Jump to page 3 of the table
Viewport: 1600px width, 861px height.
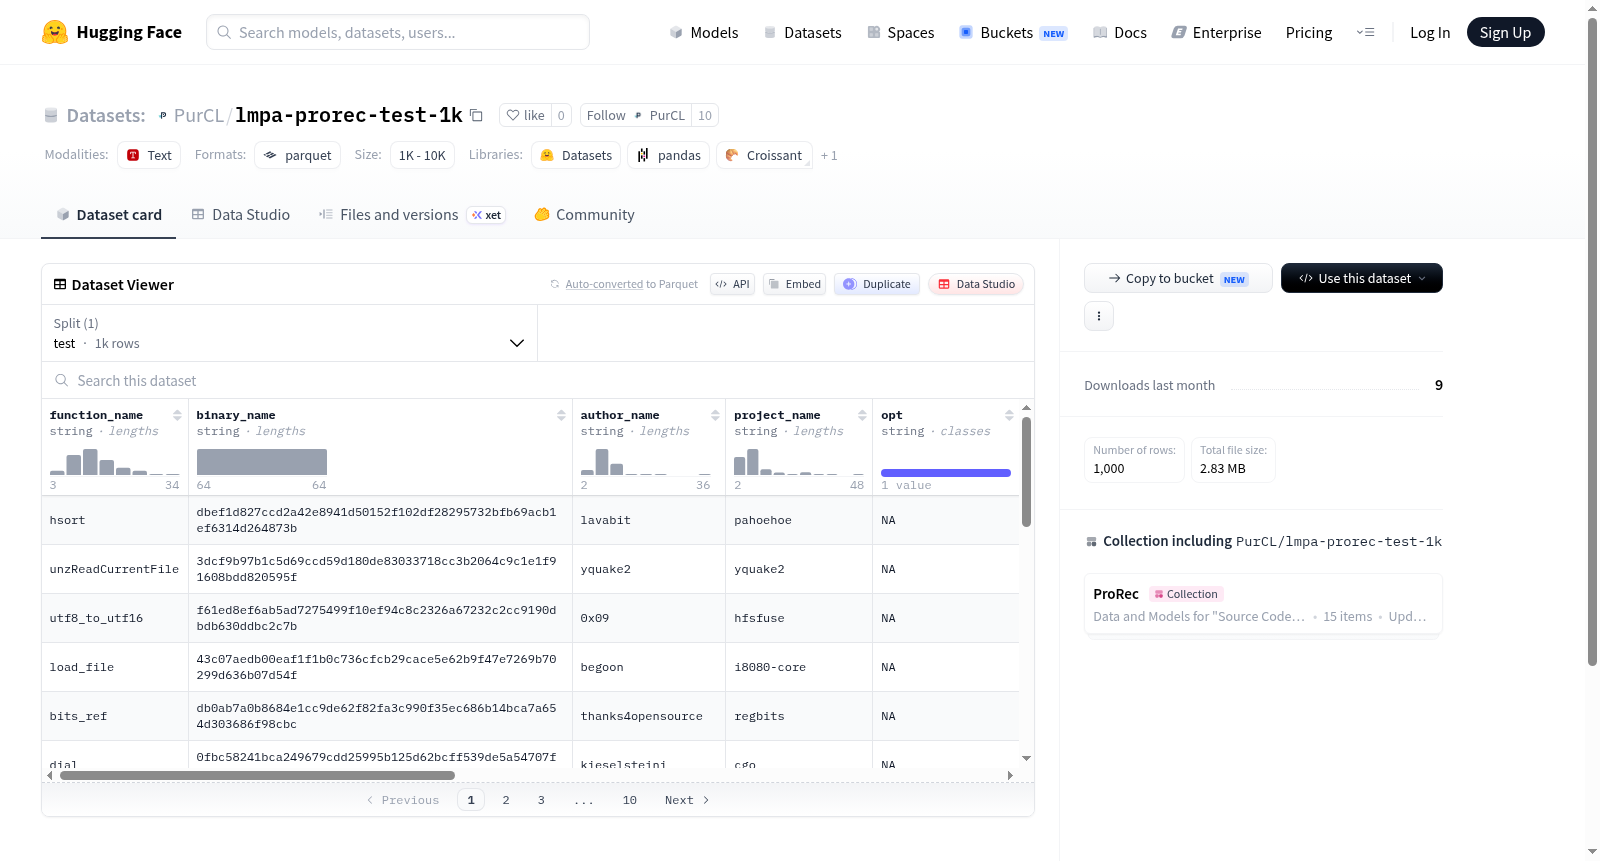coord(541,800)
